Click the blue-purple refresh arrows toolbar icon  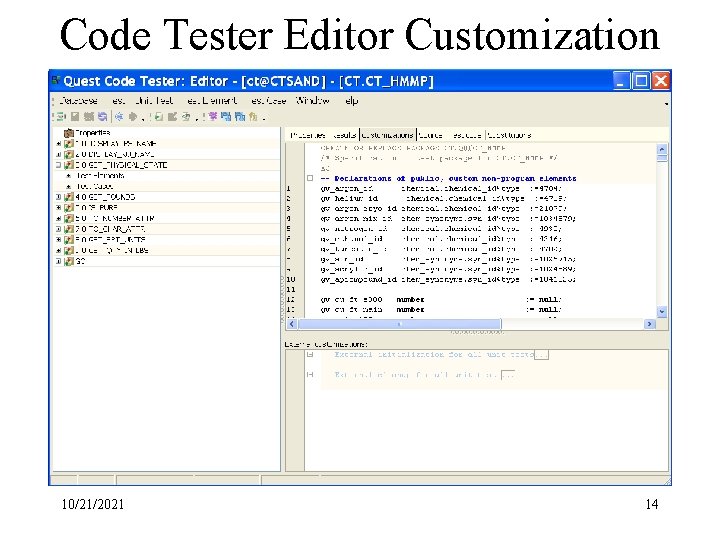click(102, 117)
